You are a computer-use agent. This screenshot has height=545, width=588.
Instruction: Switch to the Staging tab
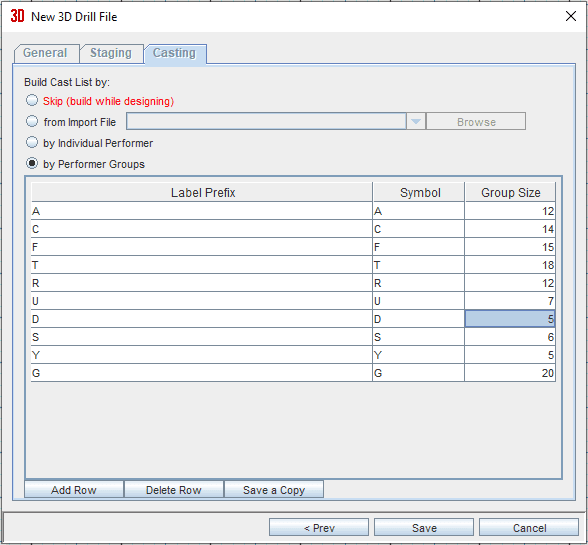coord(111,53)
